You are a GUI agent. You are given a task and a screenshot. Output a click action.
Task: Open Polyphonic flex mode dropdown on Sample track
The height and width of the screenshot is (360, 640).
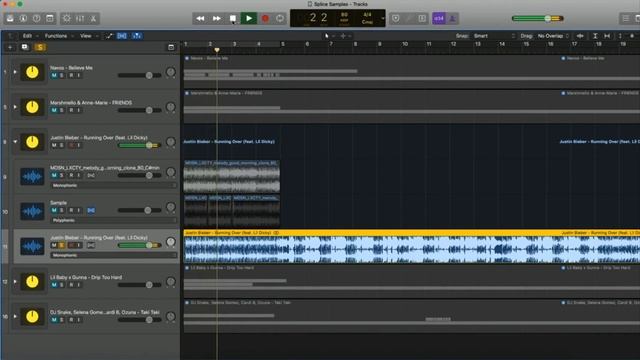pyautogui.click(x=113, y=220)
